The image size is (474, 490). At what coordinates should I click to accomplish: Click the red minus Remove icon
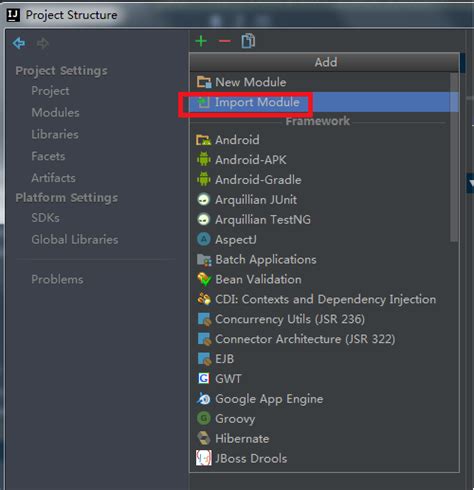click(225, 41)
